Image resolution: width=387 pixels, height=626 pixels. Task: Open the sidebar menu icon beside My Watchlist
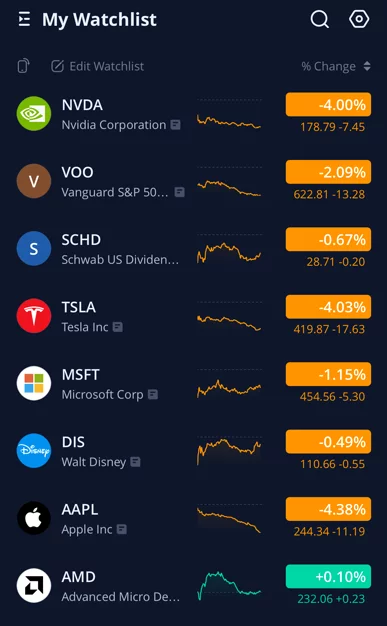tap(24, 19)
